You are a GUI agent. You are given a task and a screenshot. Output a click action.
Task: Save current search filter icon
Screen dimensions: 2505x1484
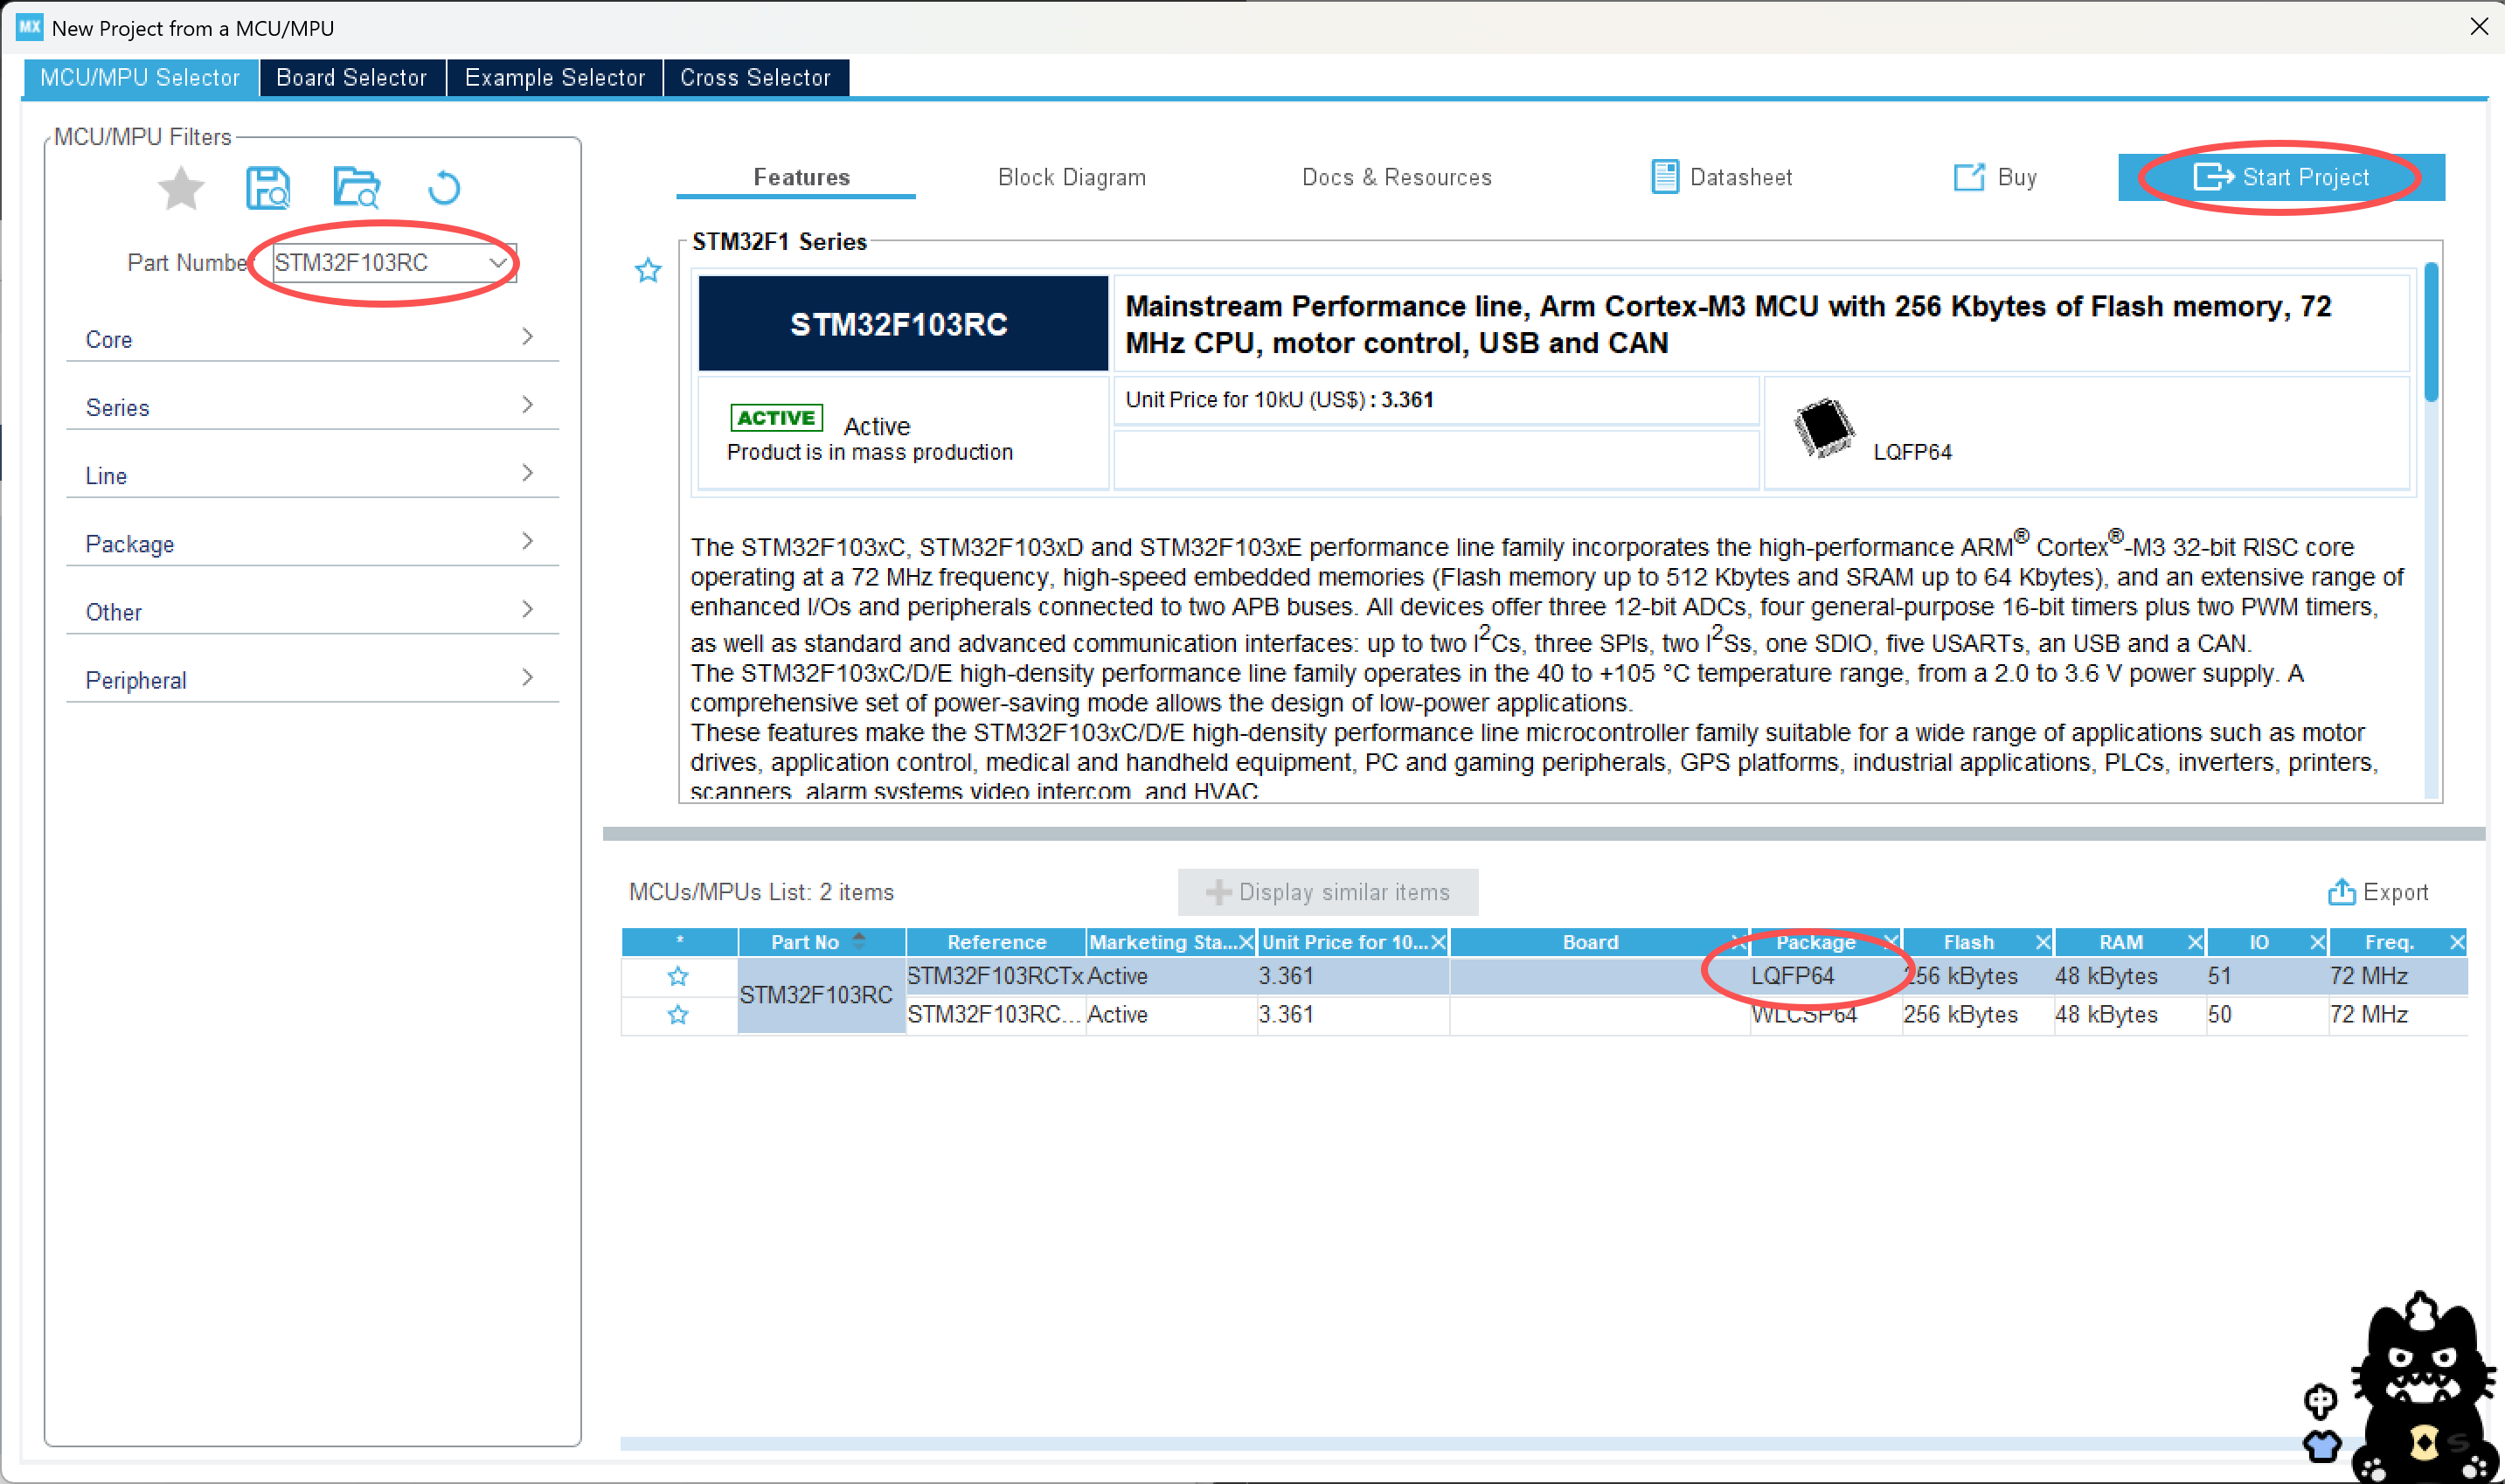pyautogui.click(x=268, y=188)
